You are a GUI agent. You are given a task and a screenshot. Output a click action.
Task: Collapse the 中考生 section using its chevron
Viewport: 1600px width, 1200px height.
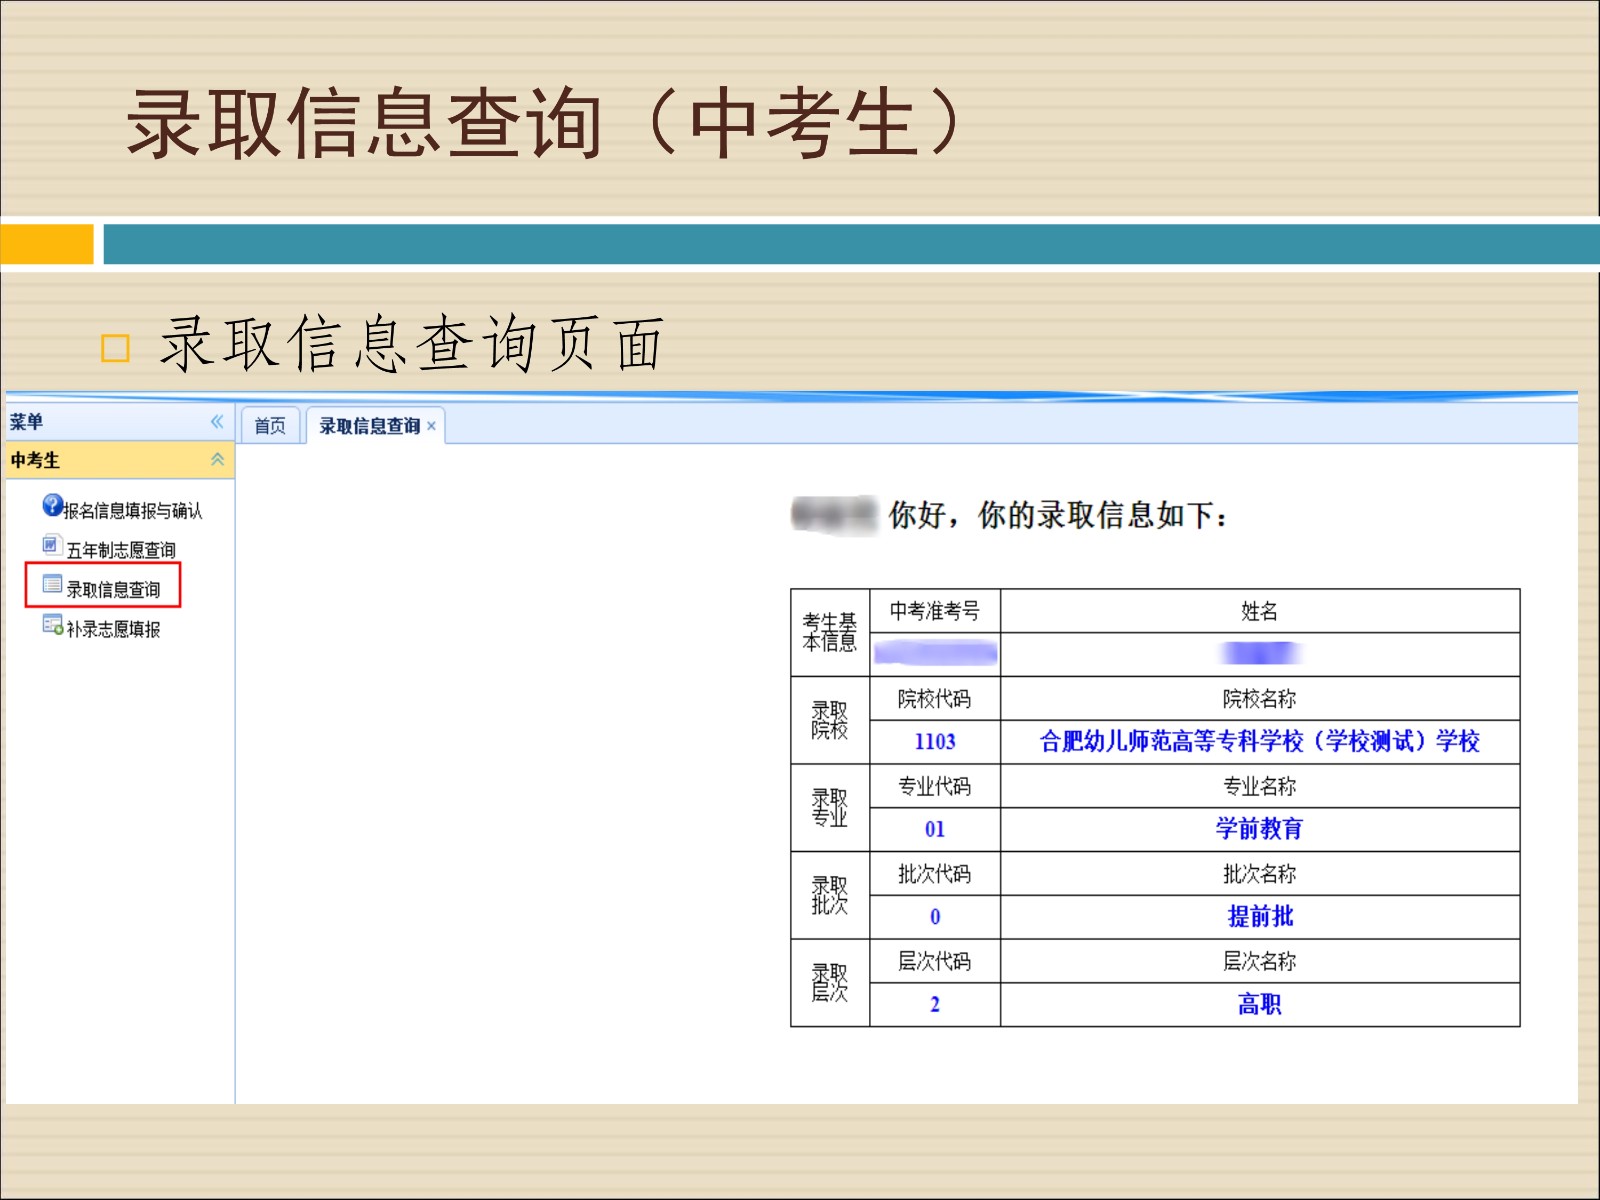pos(217,460)
